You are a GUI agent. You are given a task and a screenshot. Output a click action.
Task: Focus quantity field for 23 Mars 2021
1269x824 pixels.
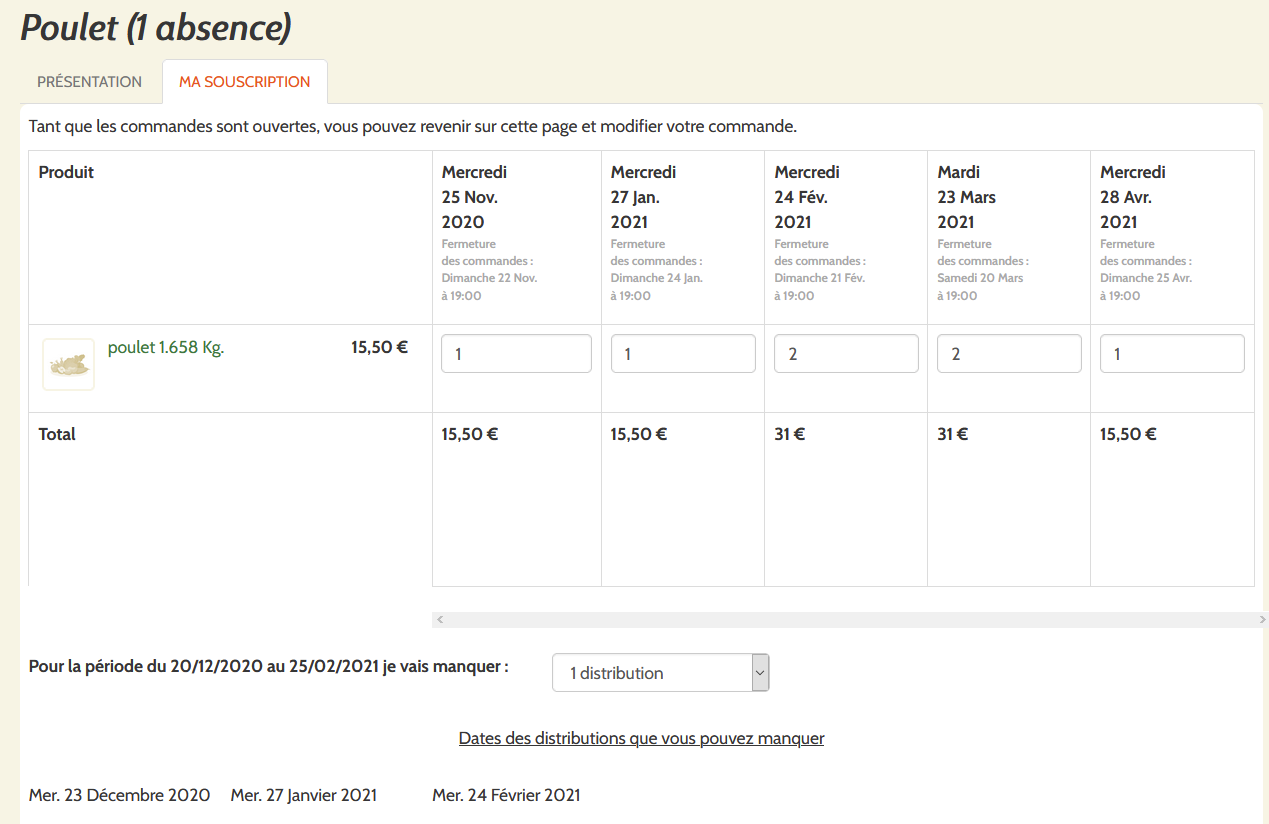tap(1009, 354)
